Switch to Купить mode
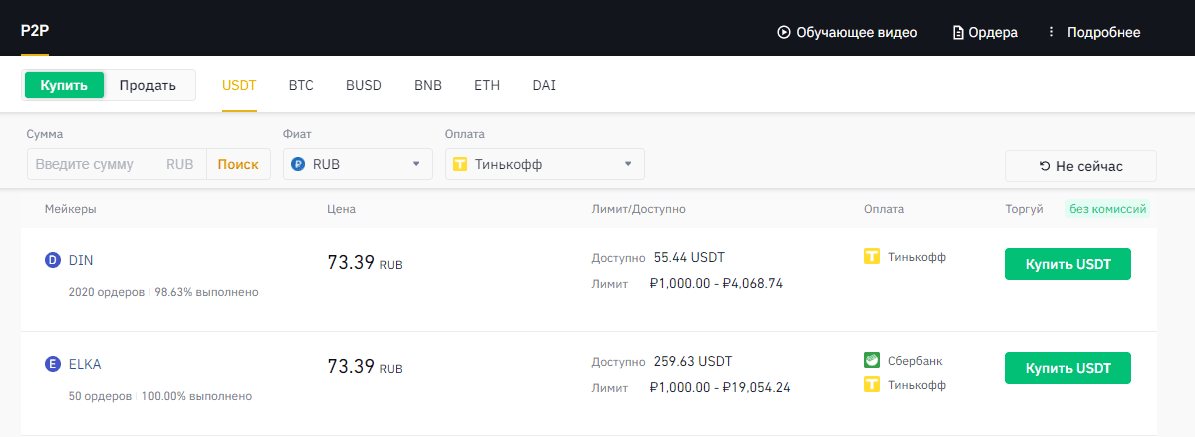Image resolution: width=1195 pixels, height=437 pixels. (x=65, y=85)
